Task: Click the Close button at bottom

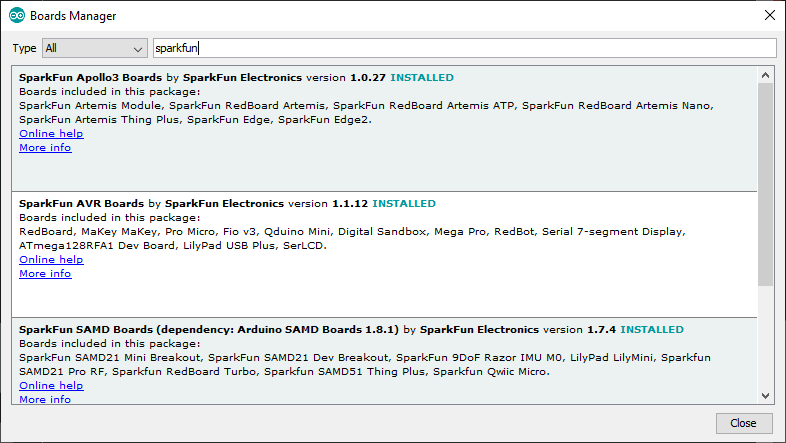Action: point(743,423)
